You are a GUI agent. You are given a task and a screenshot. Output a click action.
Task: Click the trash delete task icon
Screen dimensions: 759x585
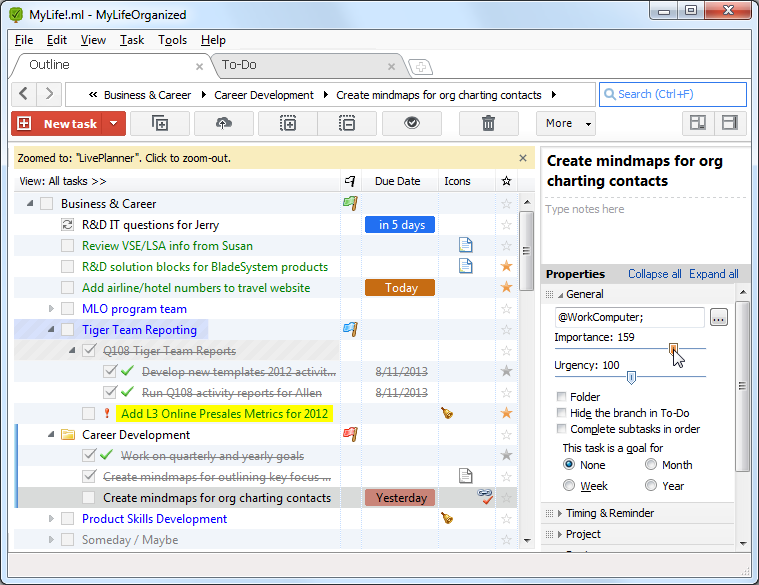tap(488, 123)
